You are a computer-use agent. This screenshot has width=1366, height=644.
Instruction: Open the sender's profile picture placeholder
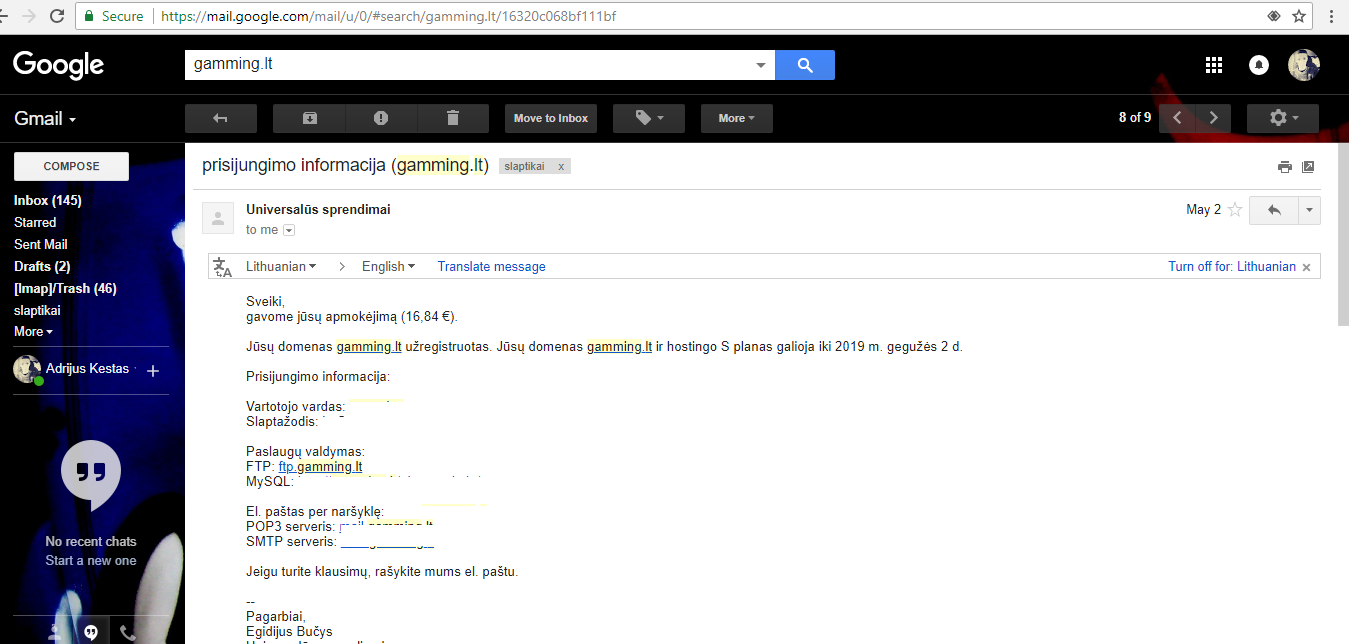point(218,218)
